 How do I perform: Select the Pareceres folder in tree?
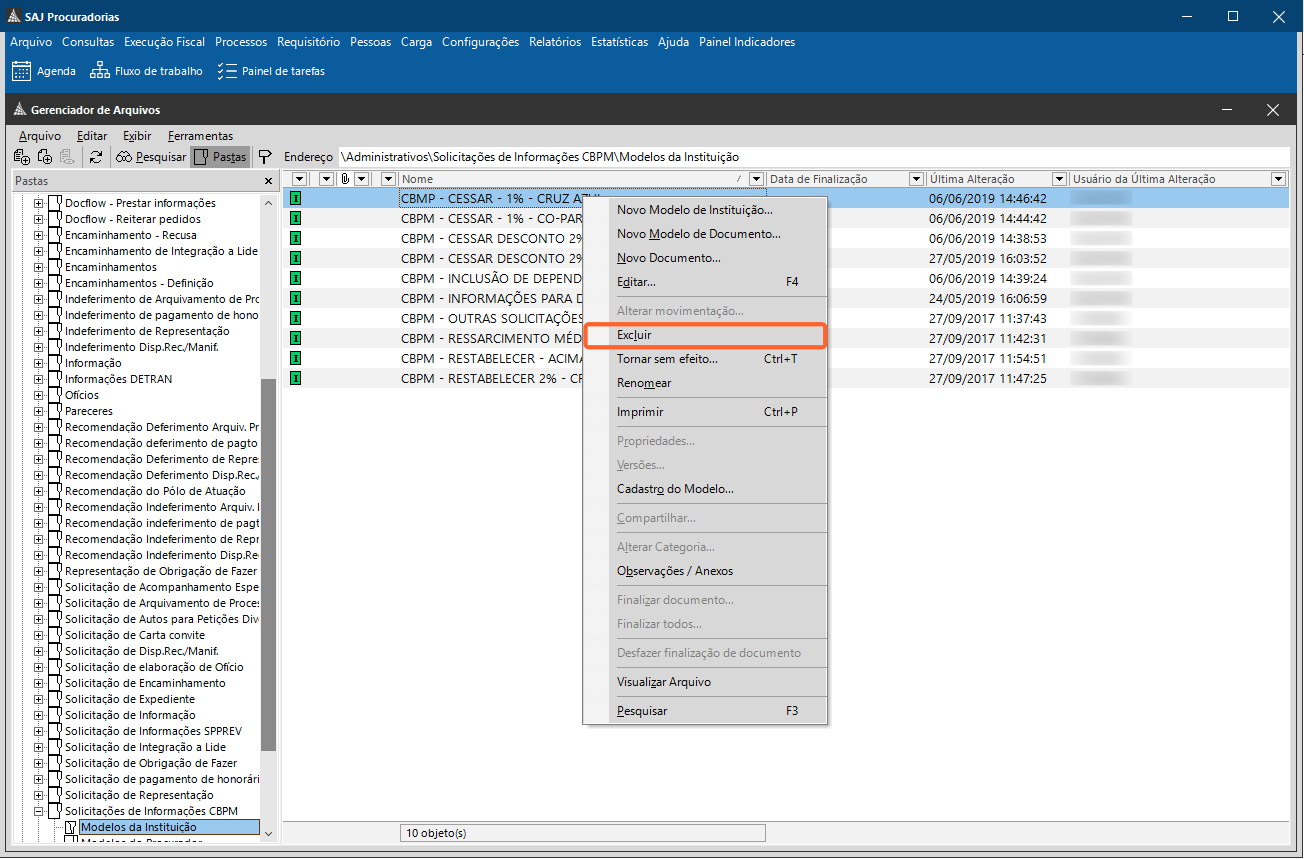(x=89, y=411)
